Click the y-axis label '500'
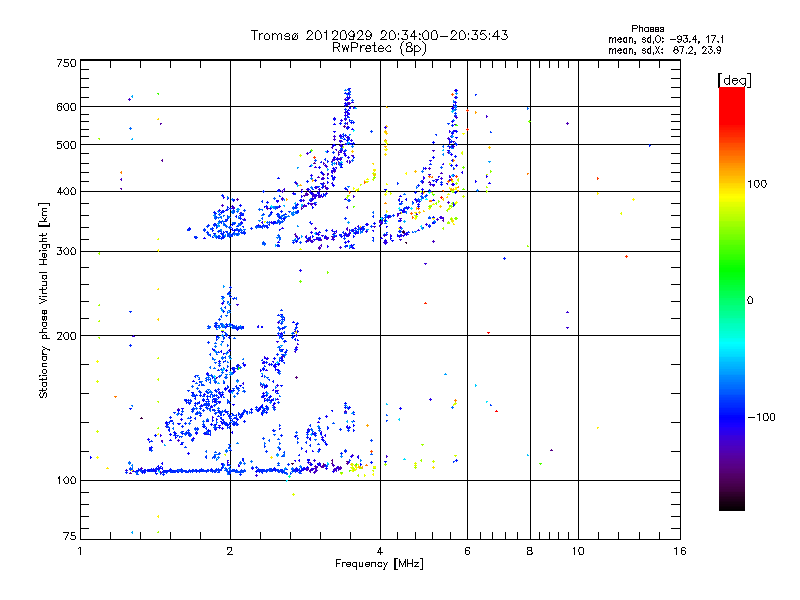Image resolution: width=800 pixels, height=600 pixels. (66, 145)
